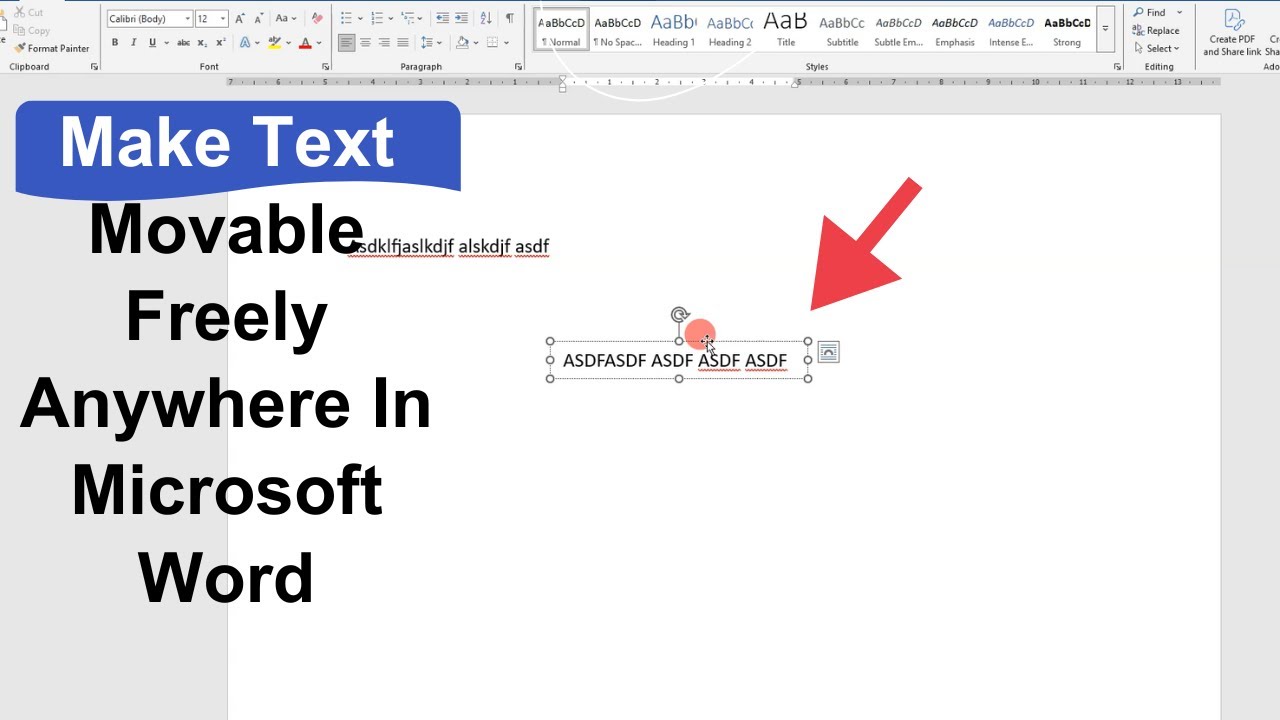Image resolution: width=1280 pixels, height=720 pixels.
Task: Expand the Styles gallery
Action: (1105, 28)
